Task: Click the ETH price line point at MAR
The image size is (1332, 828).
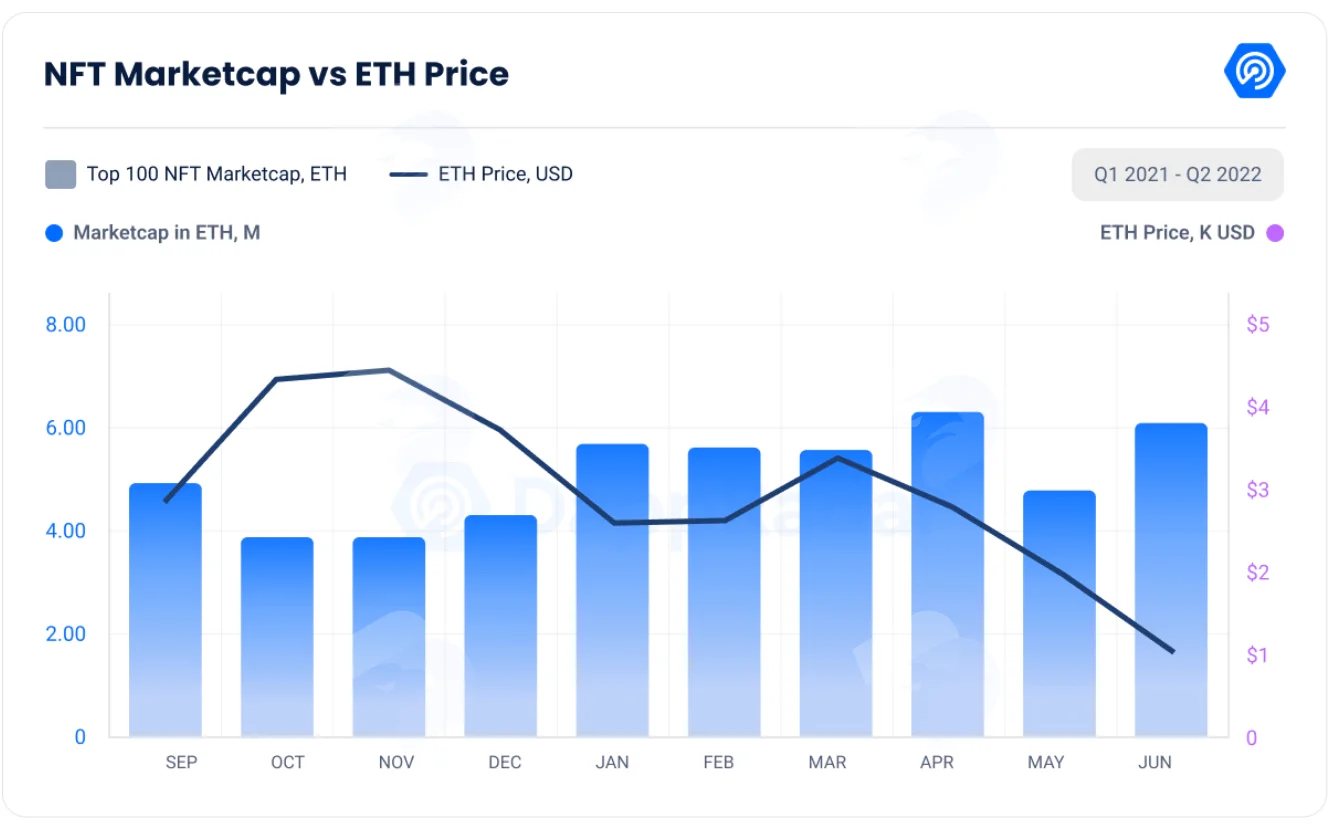Action: (837, 458)
